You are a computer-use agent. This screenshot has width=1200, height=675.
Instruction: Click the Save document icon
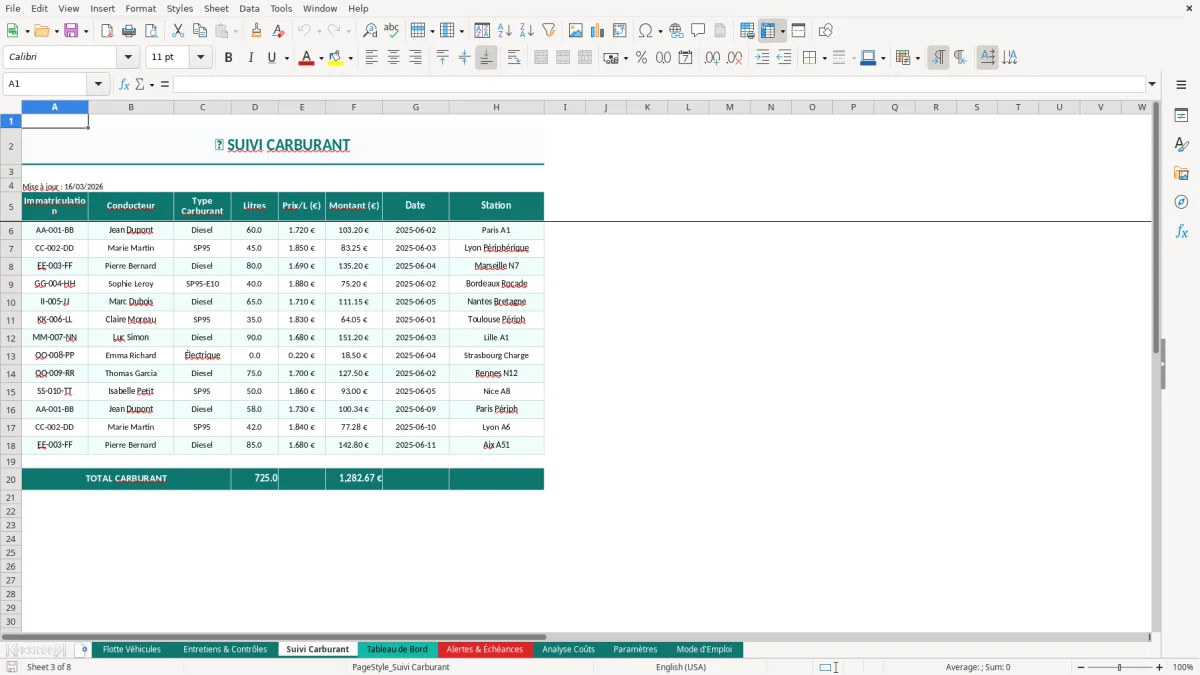(71, 31)
